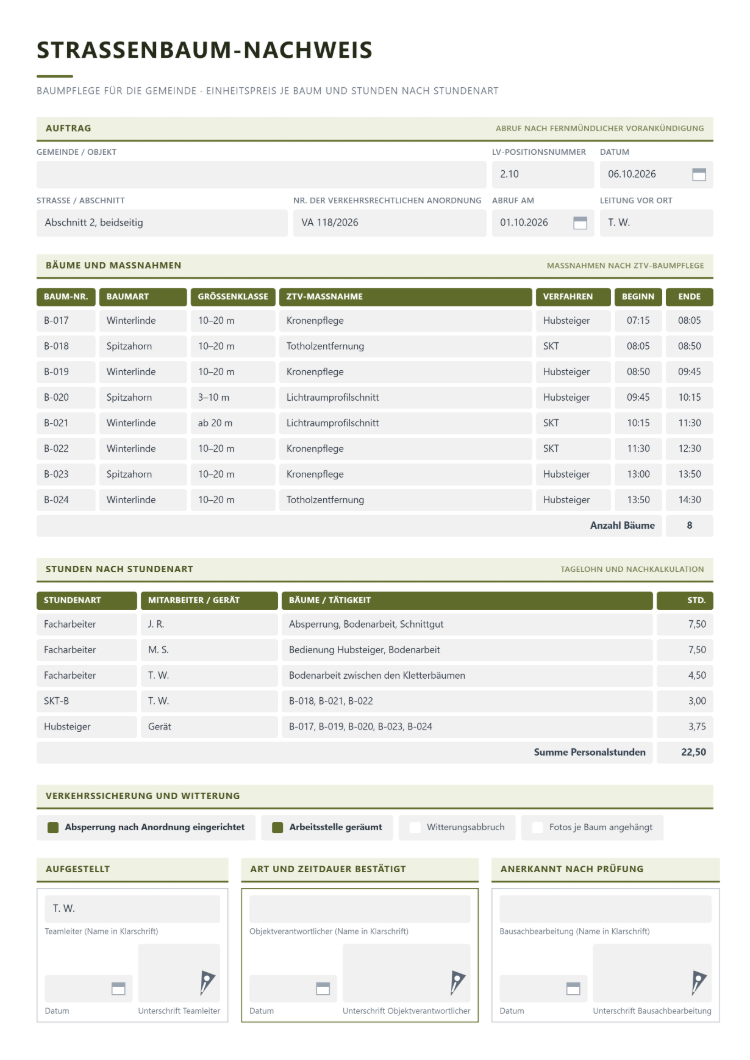Open calendar picker in Datum field 06.10.2026

click(699, 174)
